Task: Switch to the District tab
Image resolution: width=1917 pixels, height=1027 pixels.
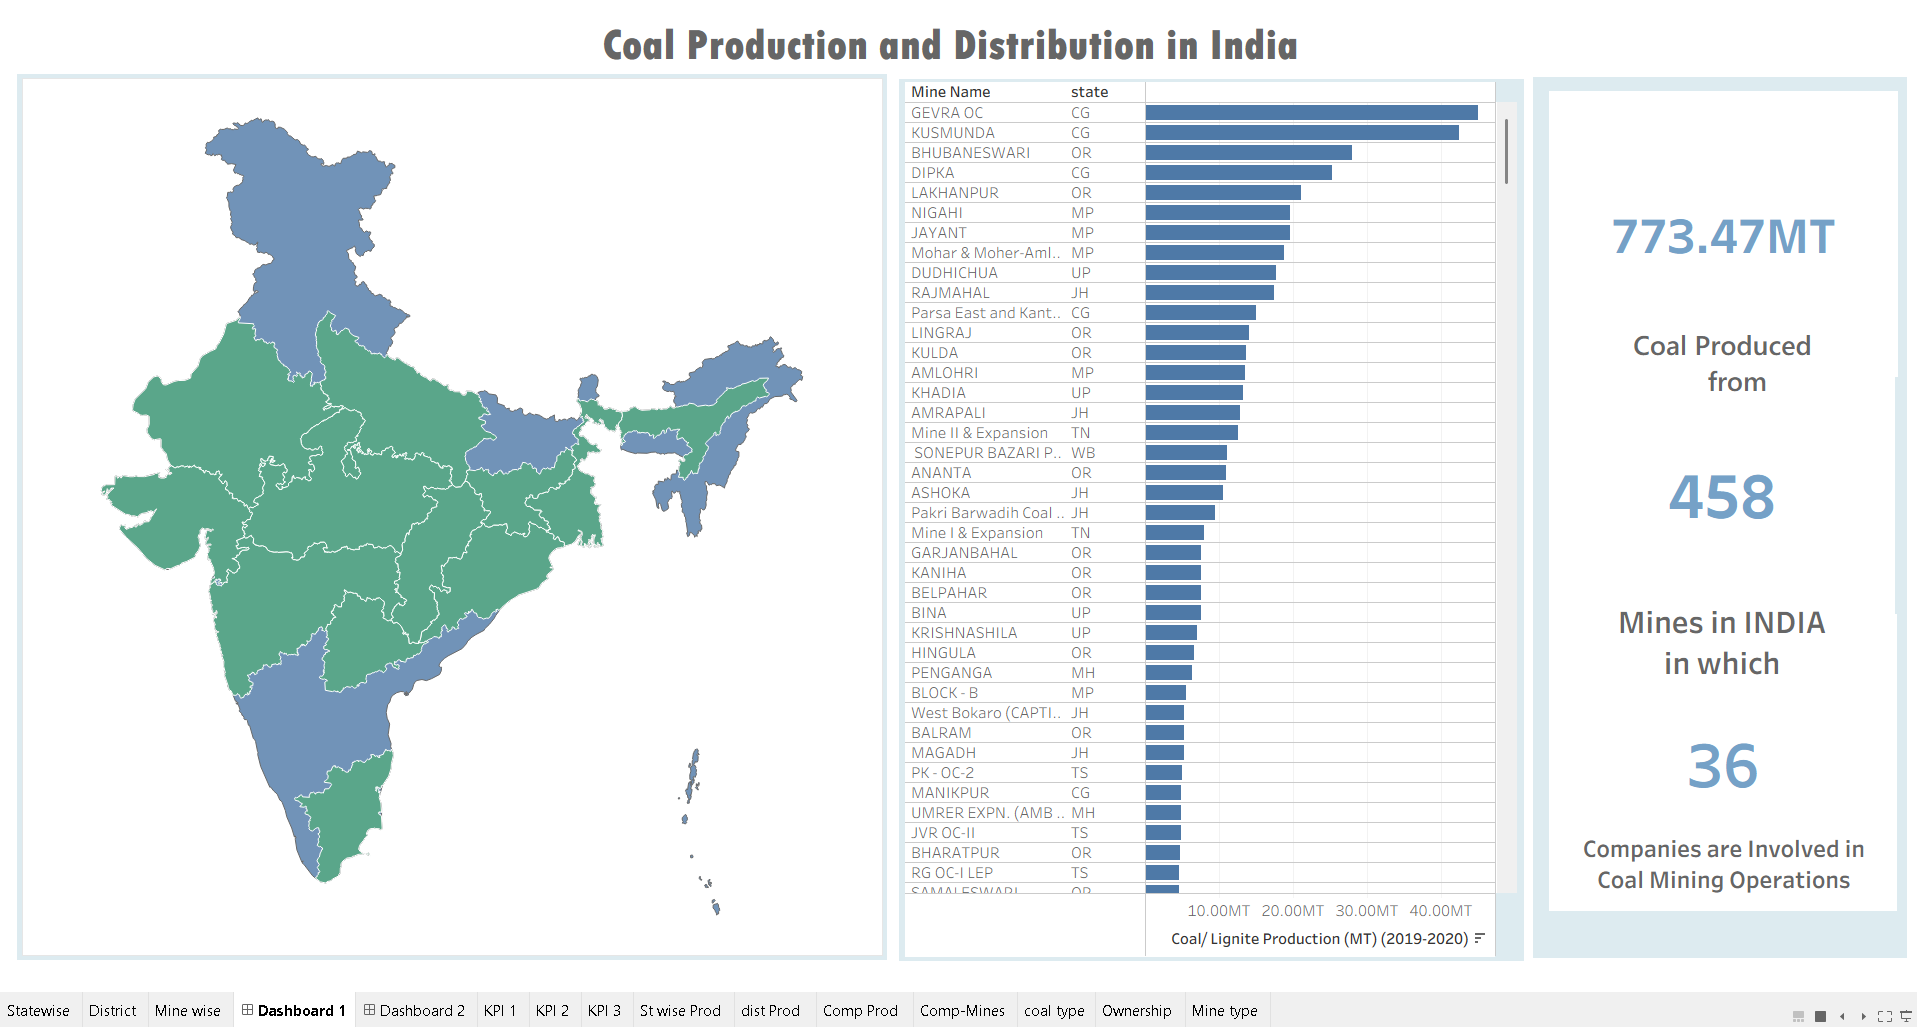Action: click(x=113, y=1010)
